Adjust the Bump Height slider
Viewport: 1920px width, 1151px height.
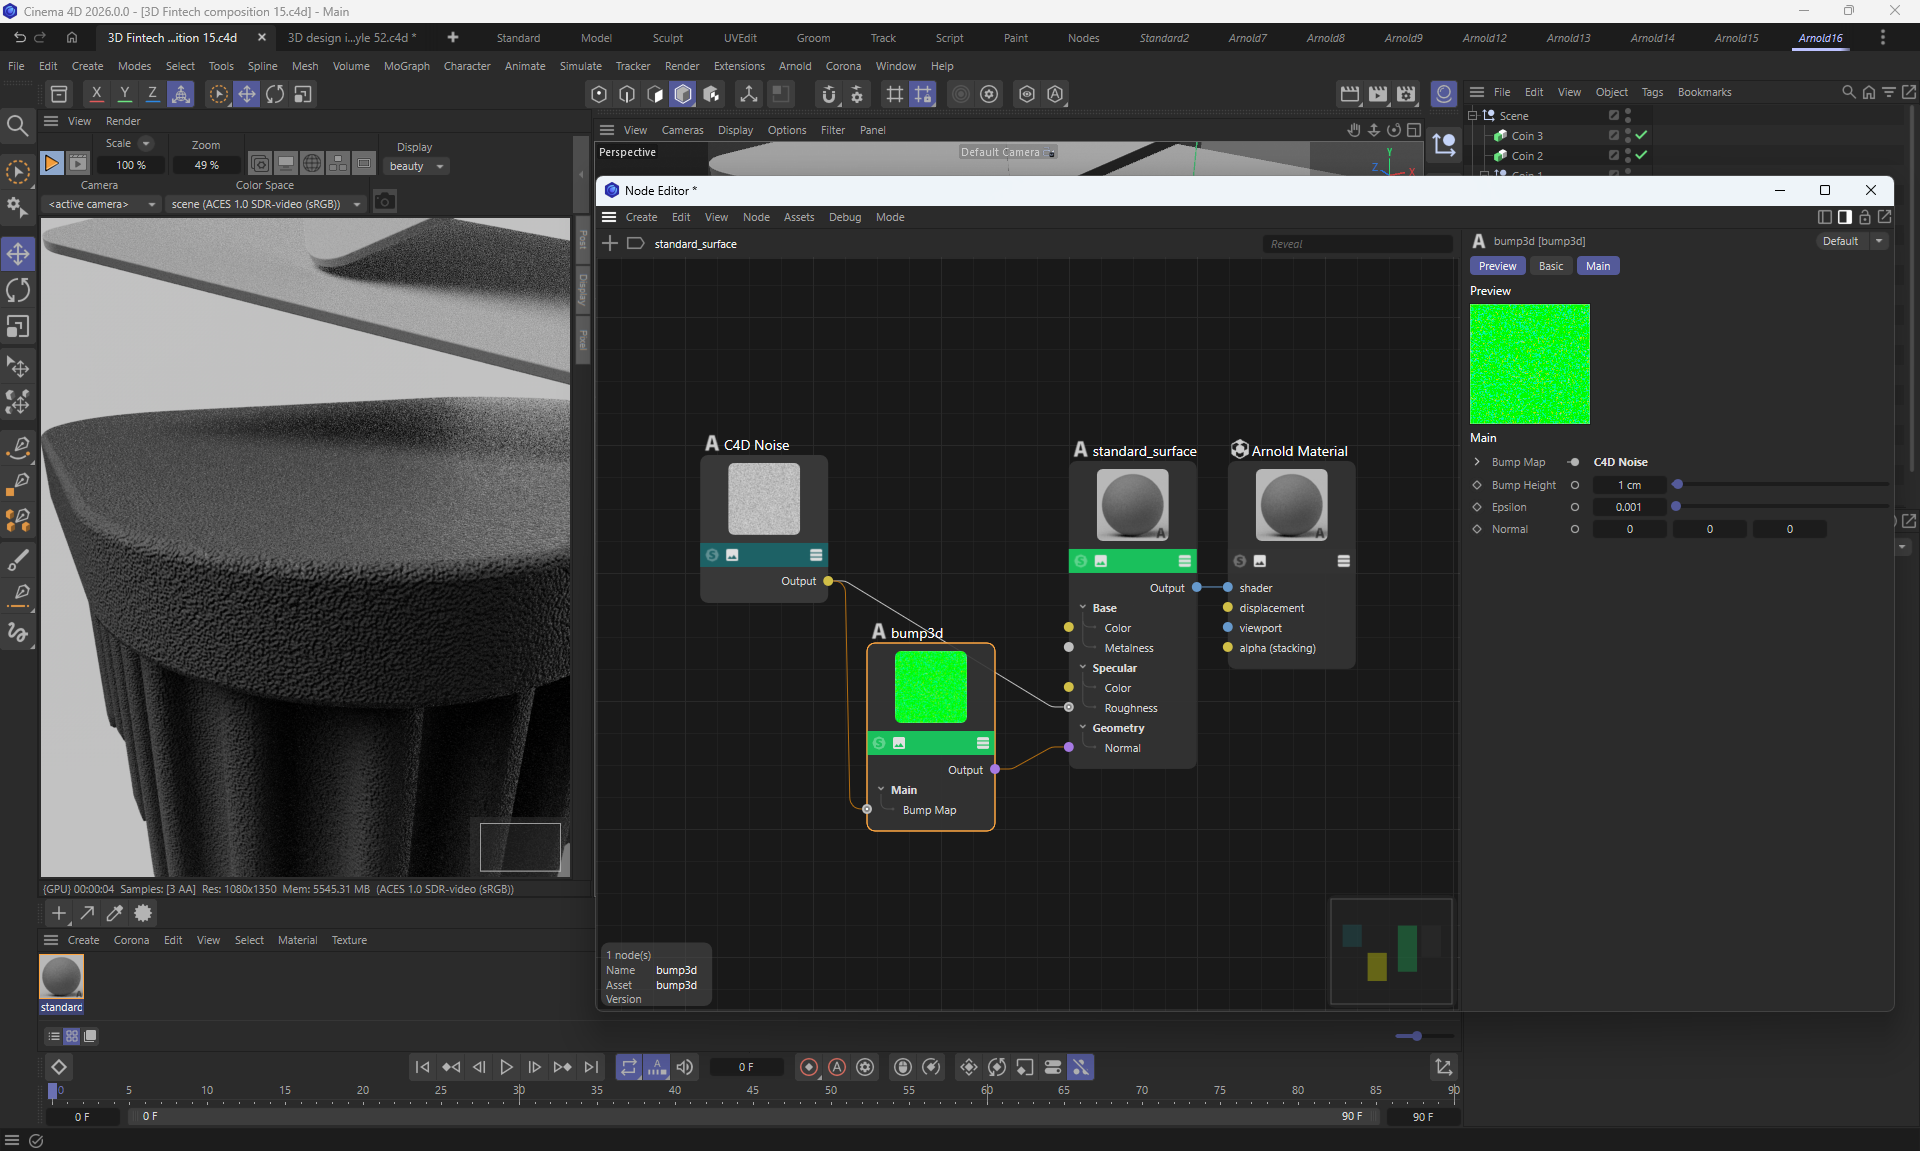pos(1678,485)
